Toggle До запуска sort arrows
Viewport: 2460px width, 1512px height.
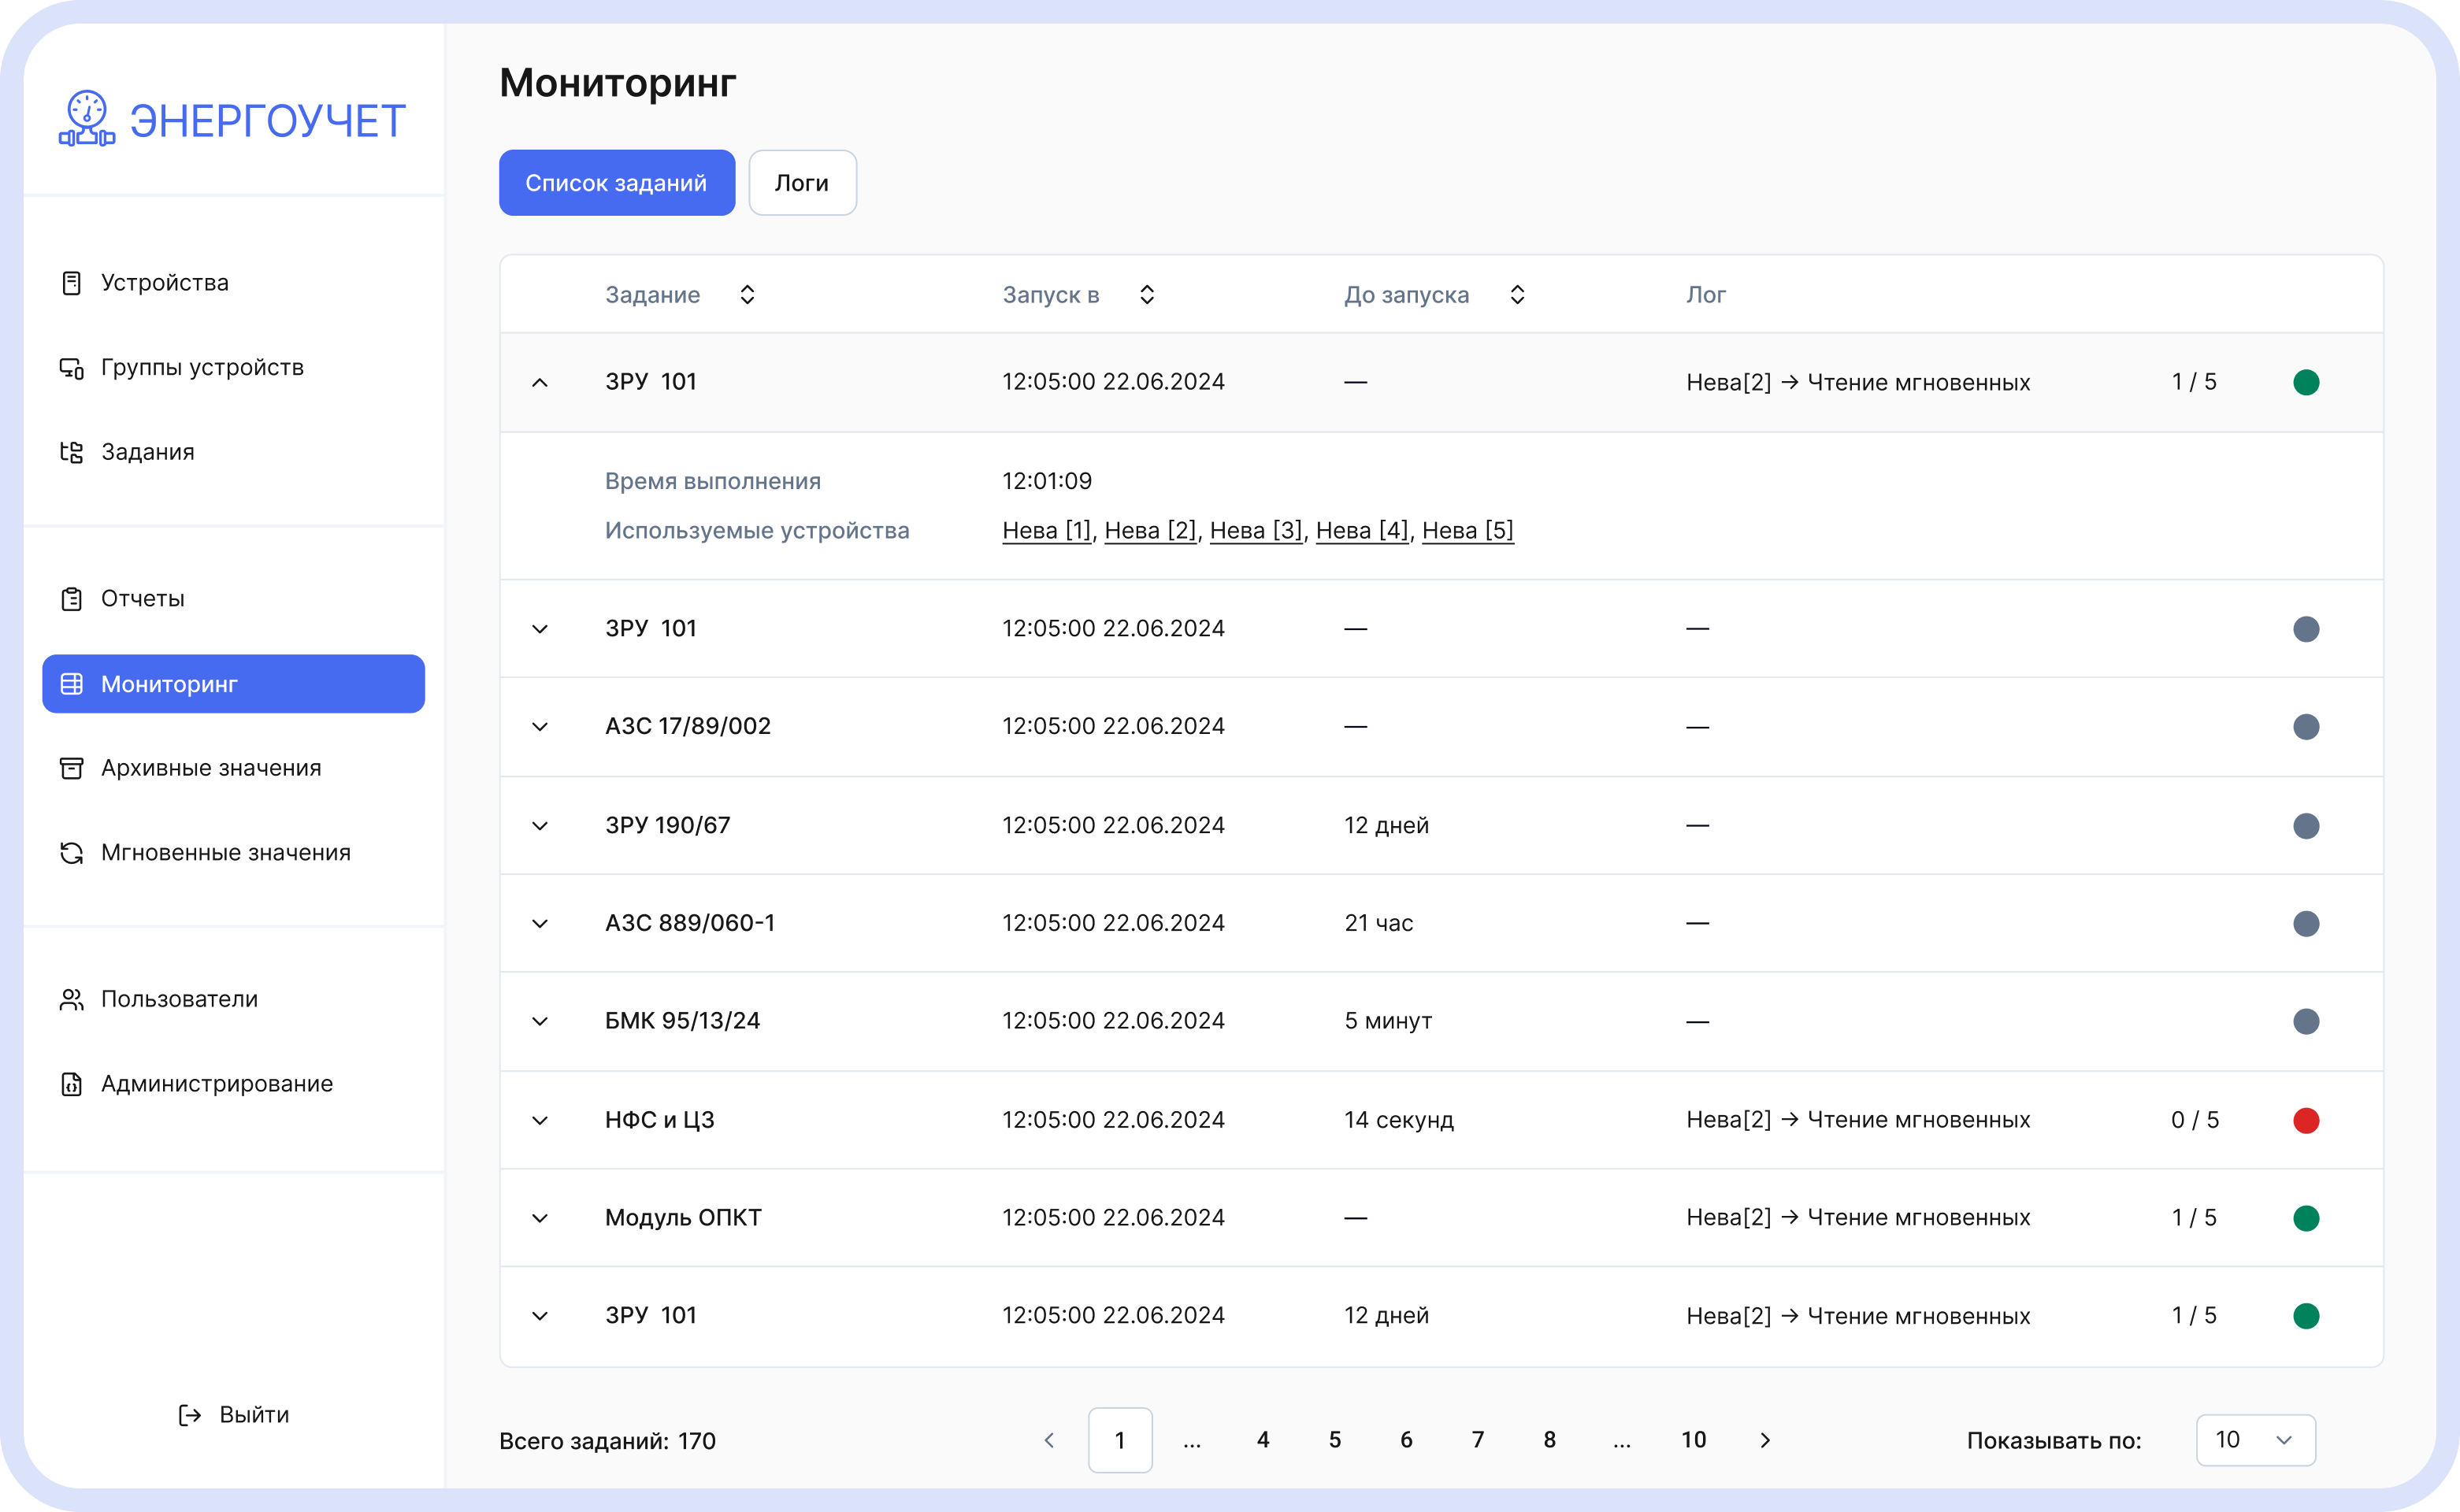click(1517, 295)
